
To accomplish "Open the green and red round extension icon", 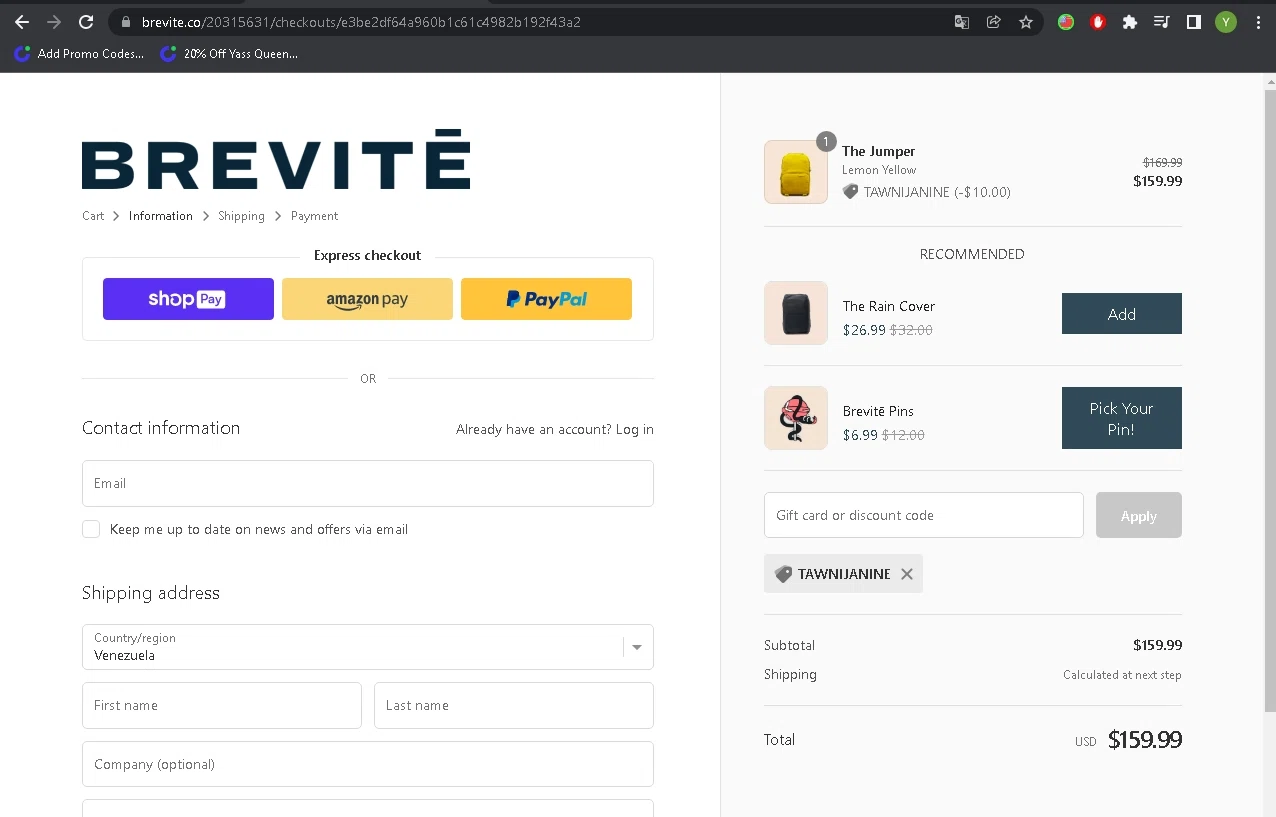I will point(1066,22).
